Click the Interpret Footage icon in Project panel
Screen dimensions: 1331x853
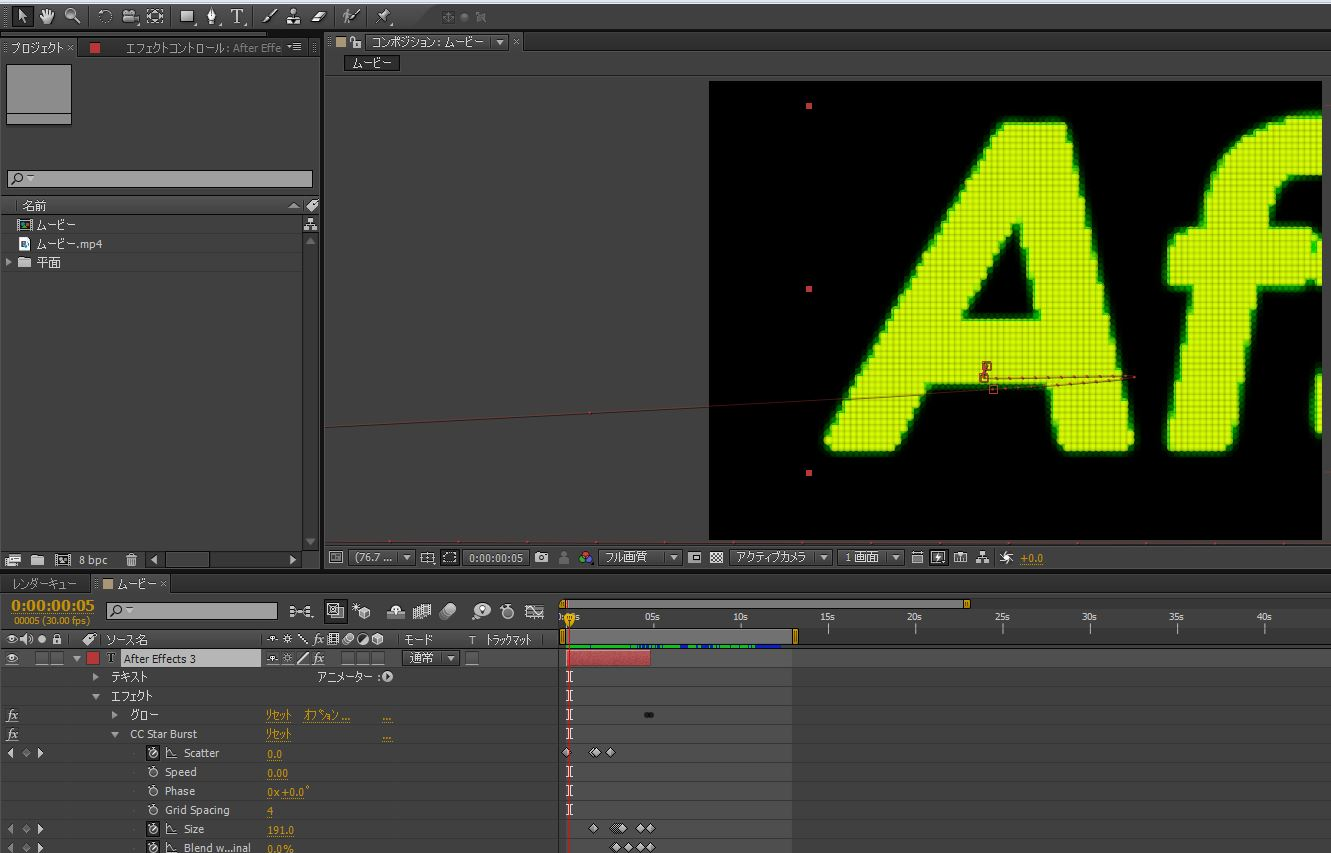click(13, 560)
